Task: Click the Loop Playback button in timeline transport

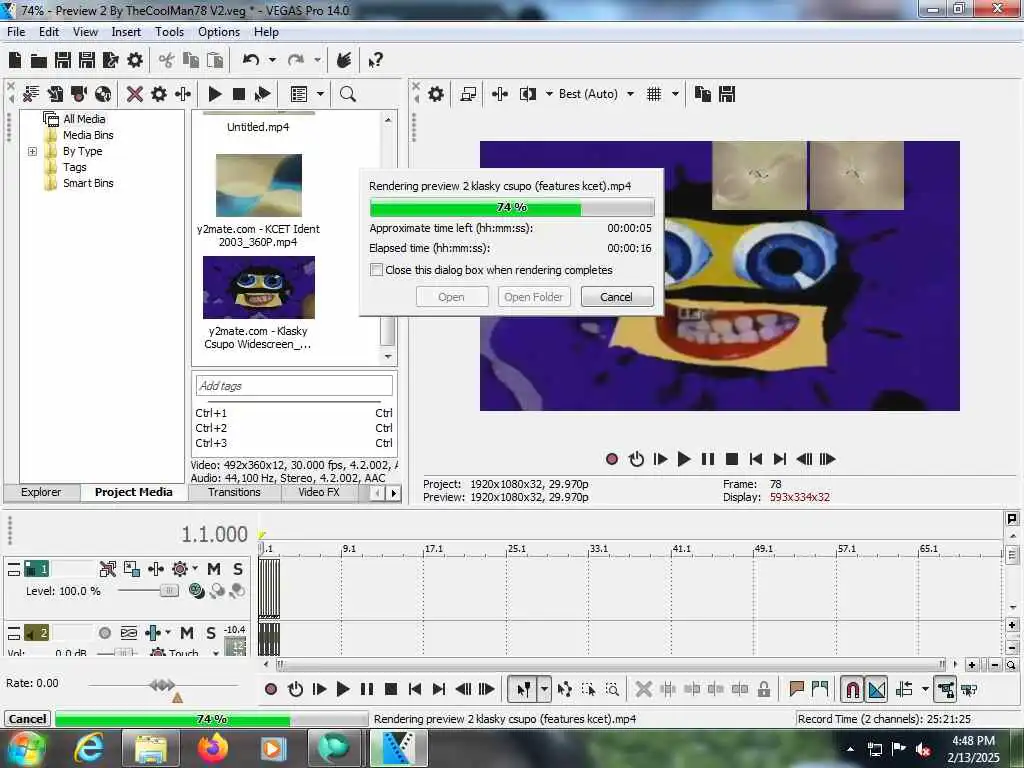Action: click(295, 689)
